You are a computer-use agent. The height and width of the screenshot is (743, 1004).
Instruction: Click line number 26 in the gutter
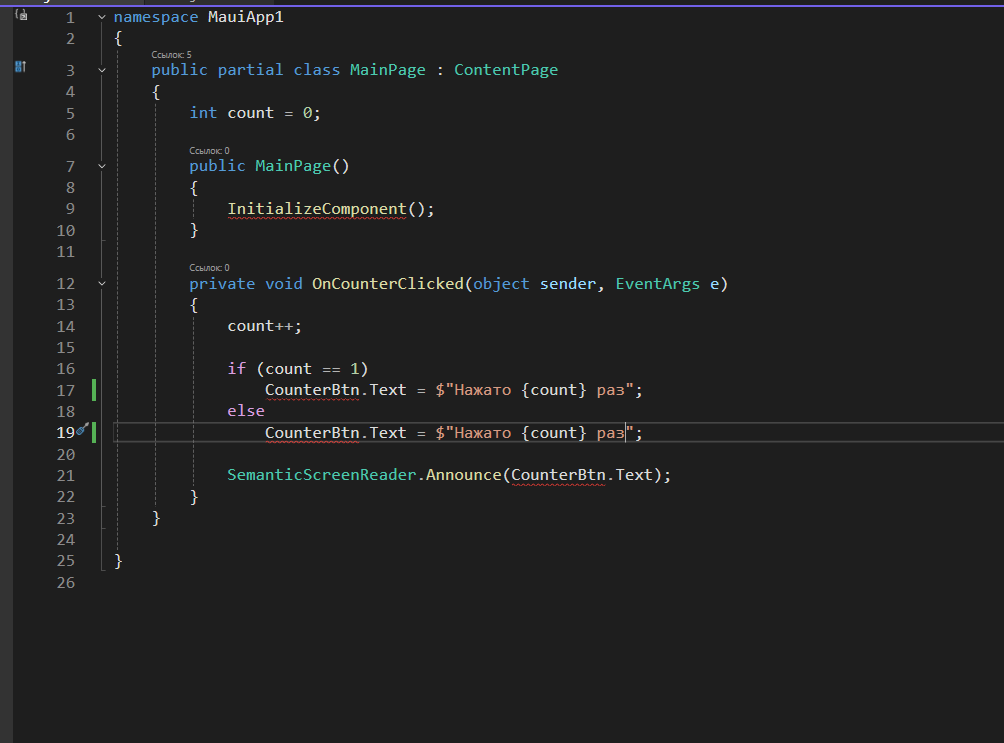[x=66, y=582]
